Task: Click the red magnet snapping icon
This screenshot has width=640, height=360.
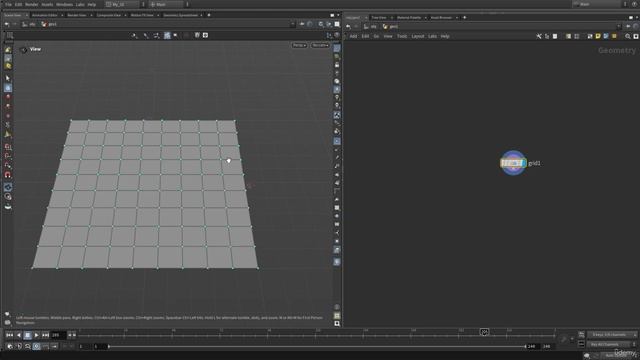Action: click(8, 175)
